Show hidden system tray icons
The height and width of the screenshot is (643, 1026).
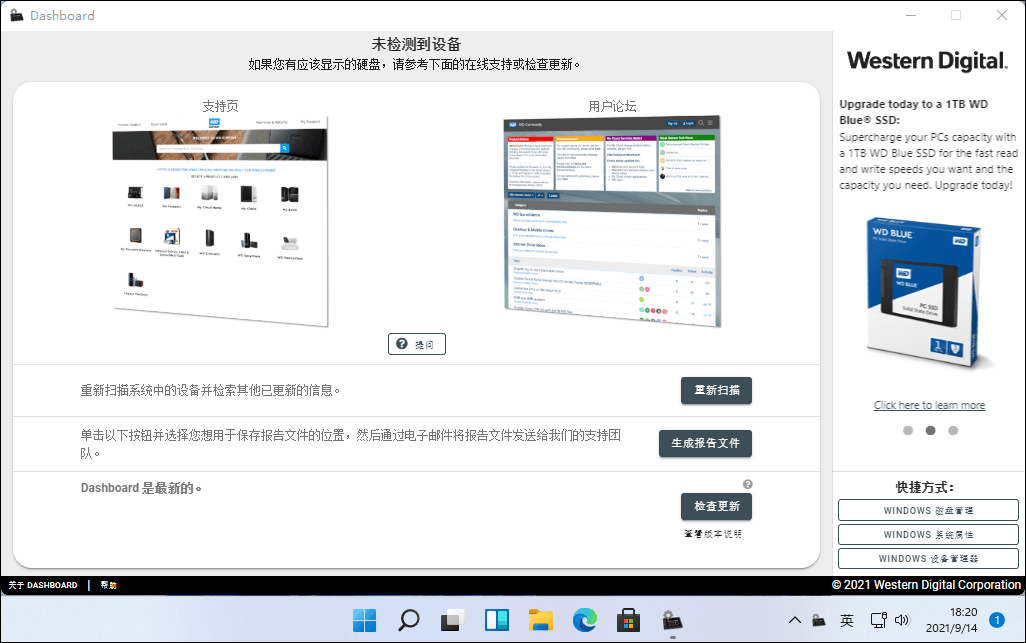[794, 620]
